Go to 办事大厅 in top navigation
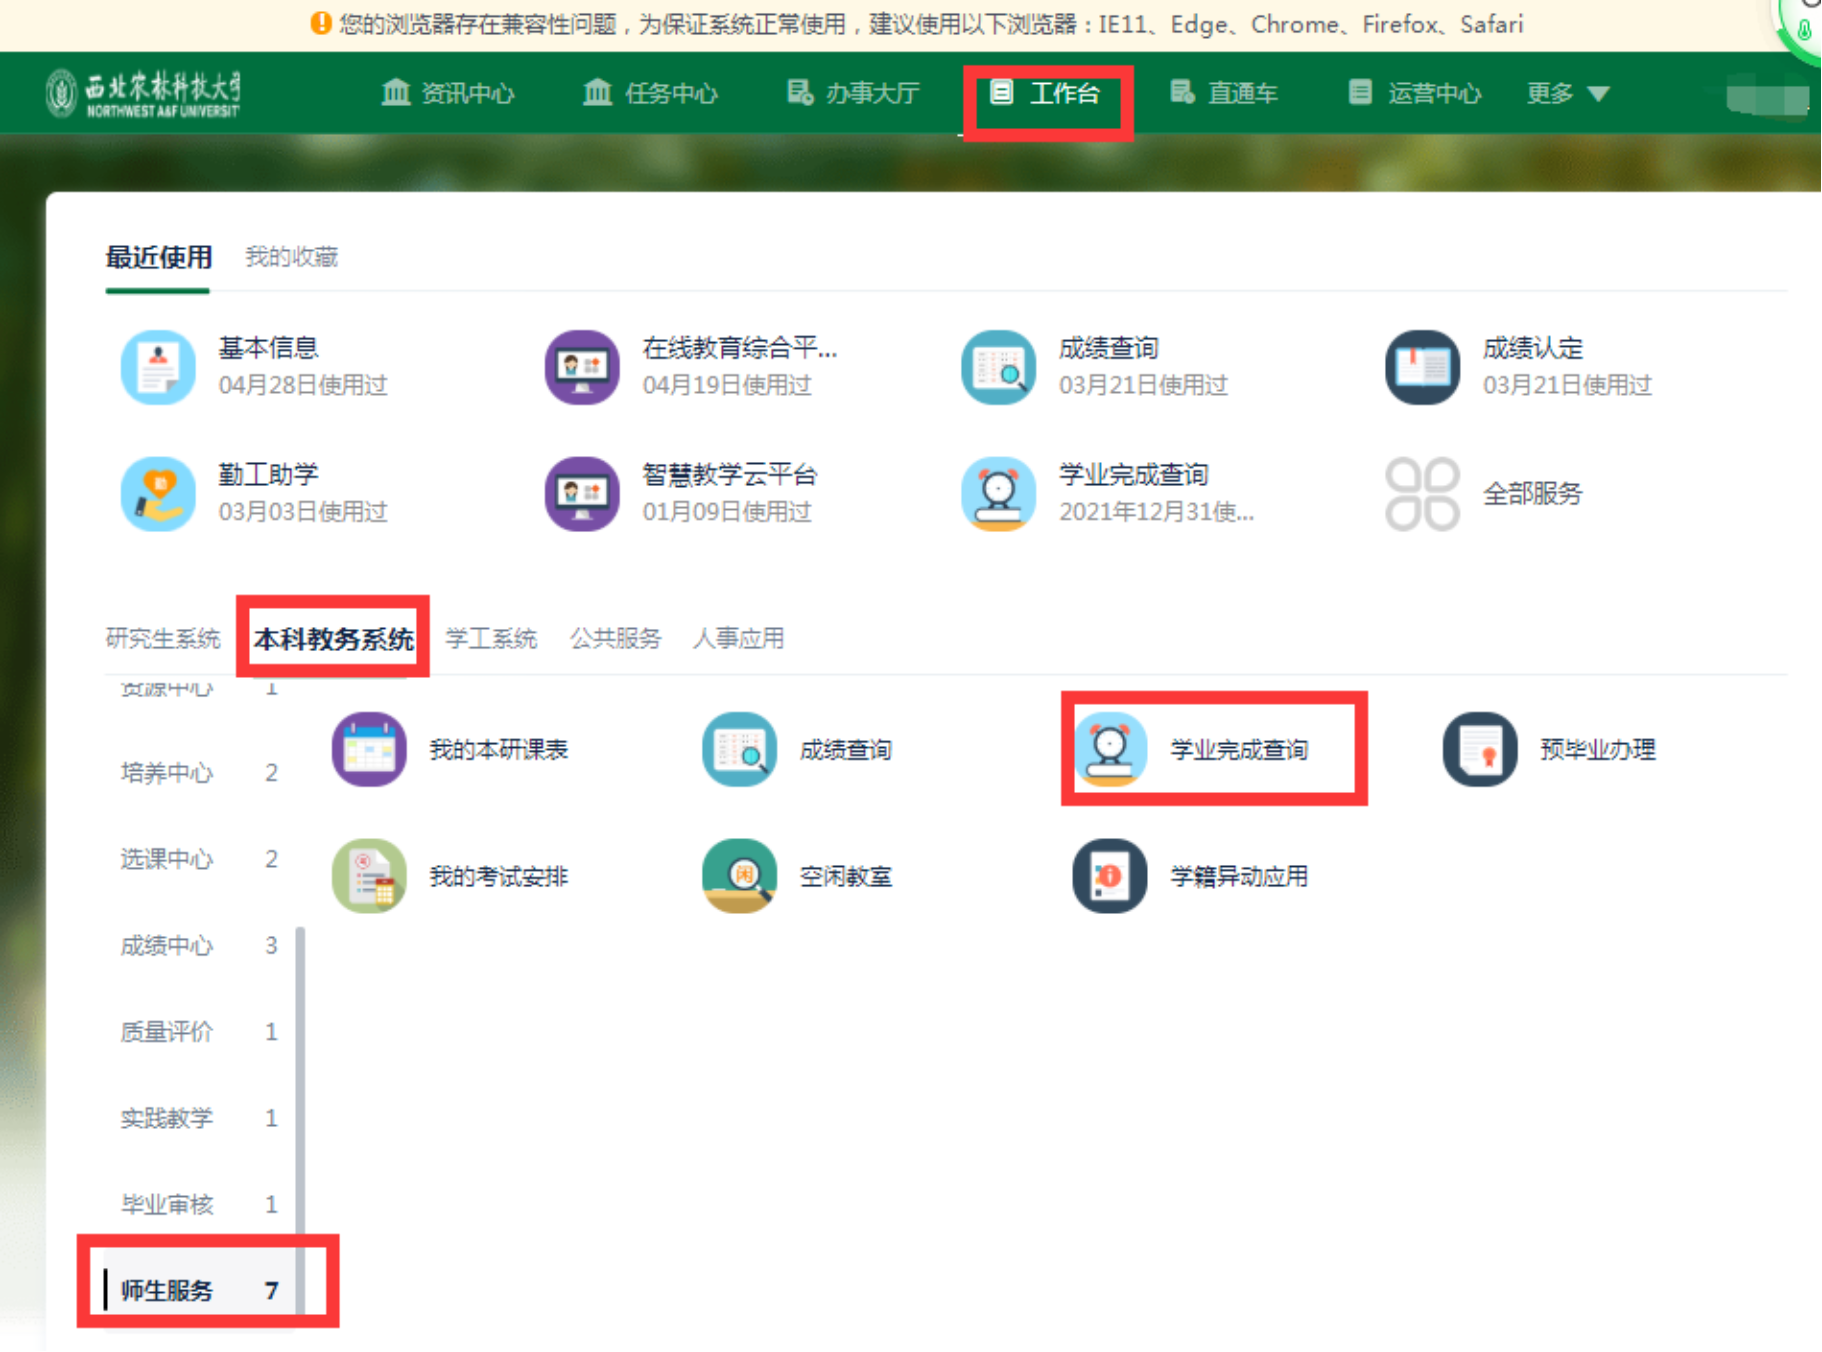This screenshot has width=1822, height=1352. [x=853, y=94]
